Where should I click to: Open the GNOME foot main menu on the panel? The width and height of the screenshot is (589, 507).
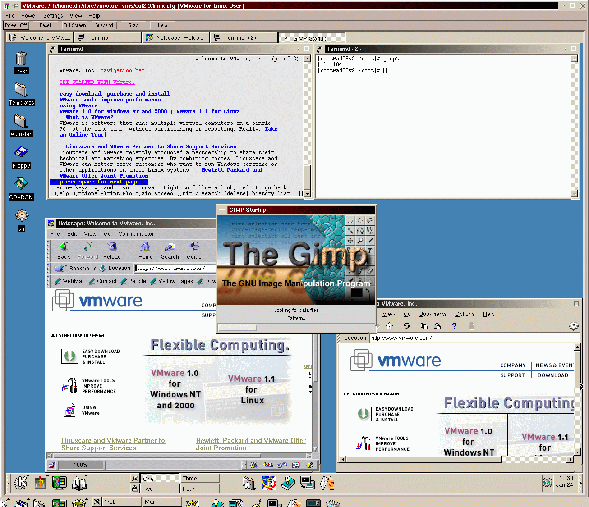[21, 483]
